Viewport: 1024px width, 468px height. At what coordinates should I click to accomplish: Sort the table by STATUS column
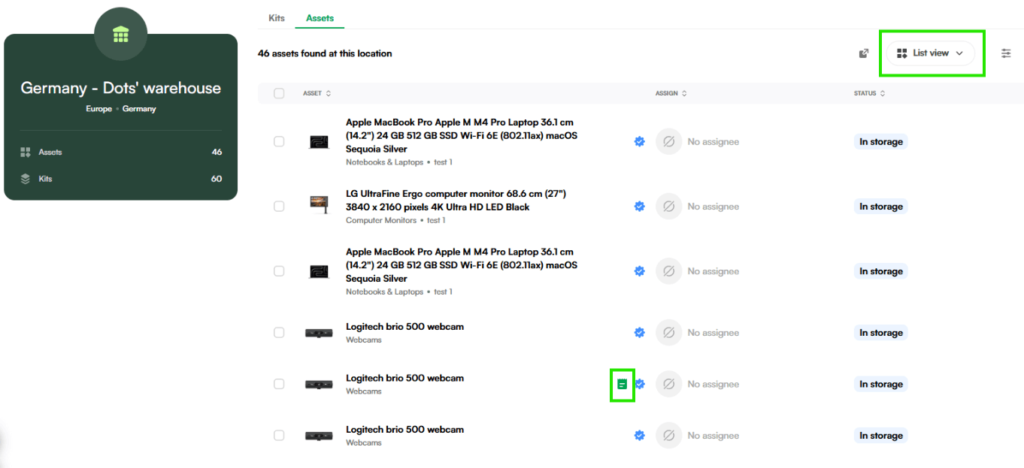(869, 93)
